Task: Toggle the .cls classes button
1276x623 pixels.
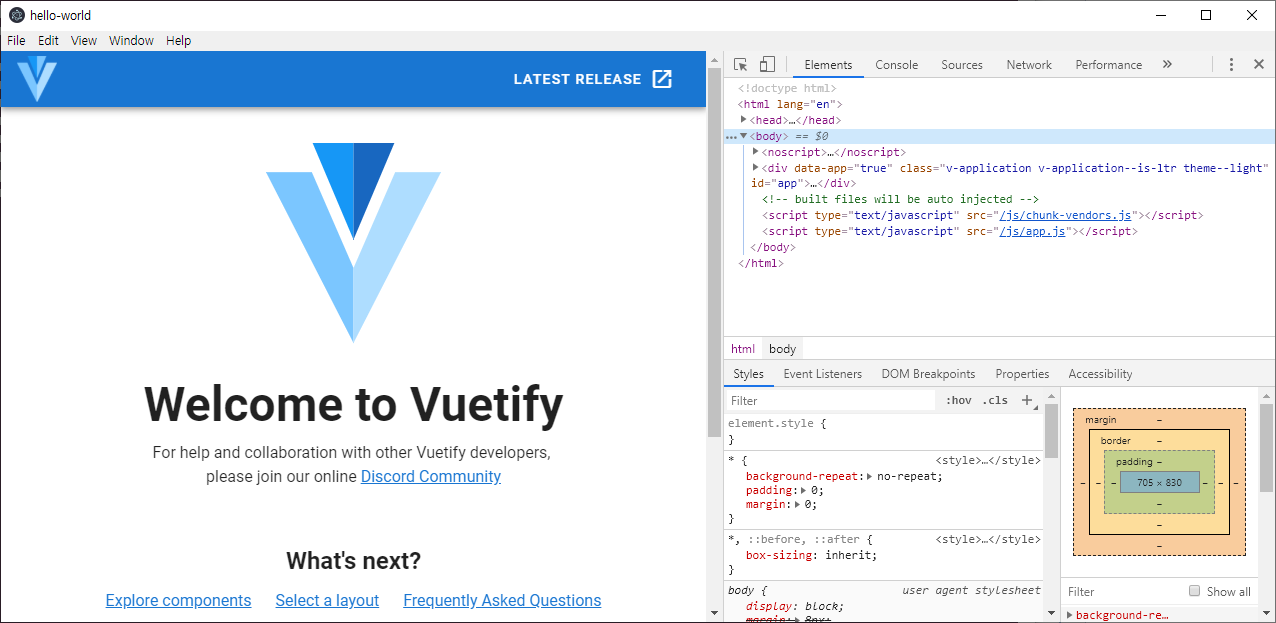Action: tap(995, 400)
